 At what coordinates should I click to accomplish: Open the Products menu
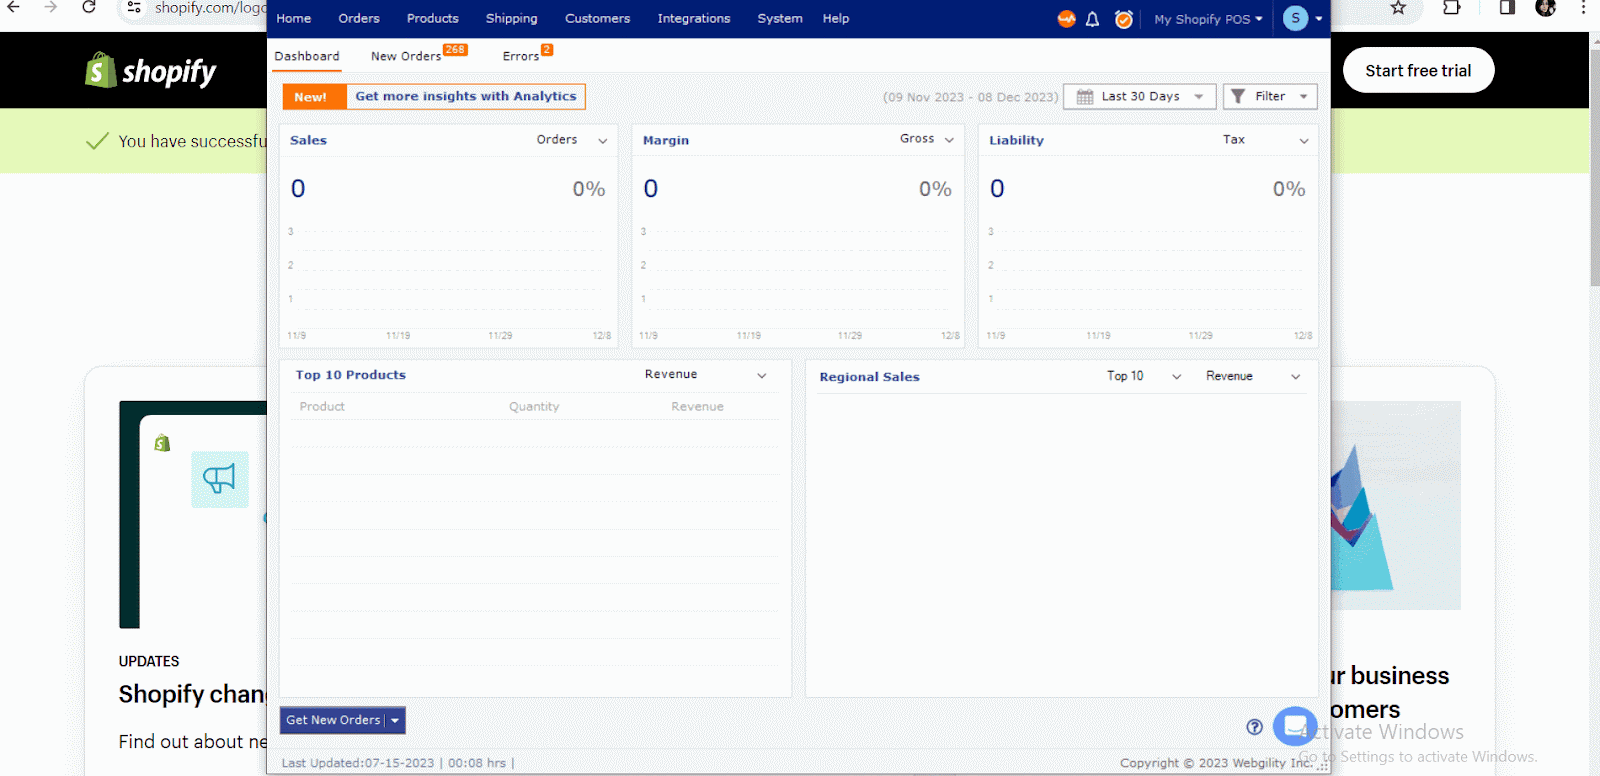[x=433, y=18]
